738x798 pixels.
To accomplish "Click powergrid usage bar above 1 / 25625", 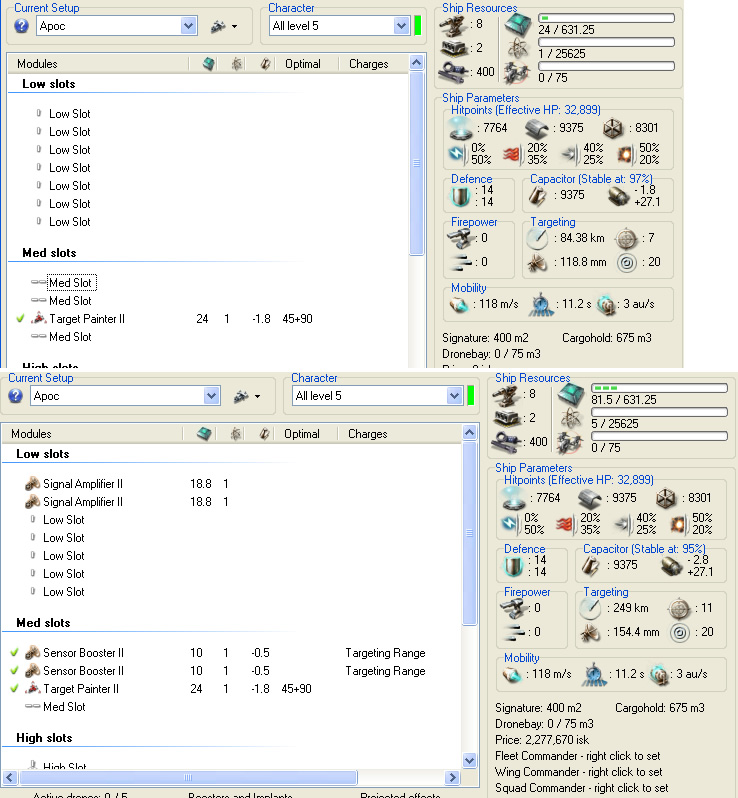I will (606, 42).
